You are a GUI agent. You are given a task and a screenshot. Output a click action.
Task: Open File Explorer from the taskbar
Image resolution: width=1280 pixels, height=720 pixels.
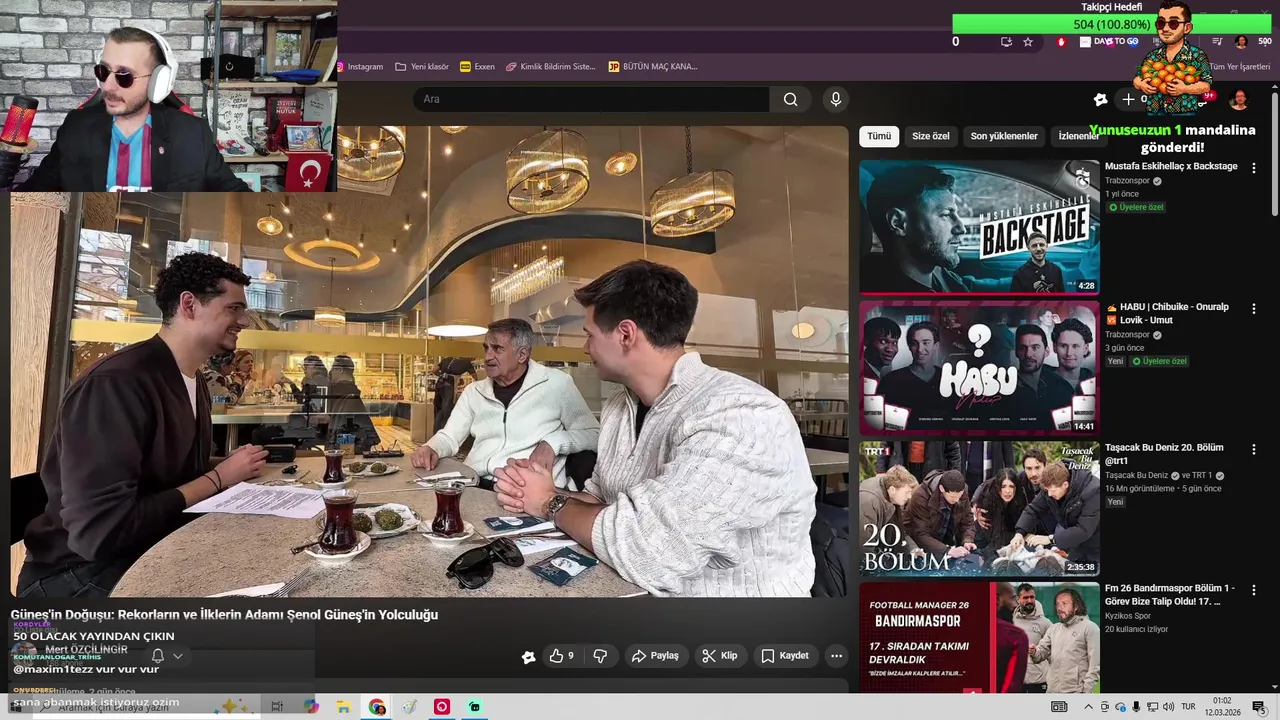click(343, 707)
